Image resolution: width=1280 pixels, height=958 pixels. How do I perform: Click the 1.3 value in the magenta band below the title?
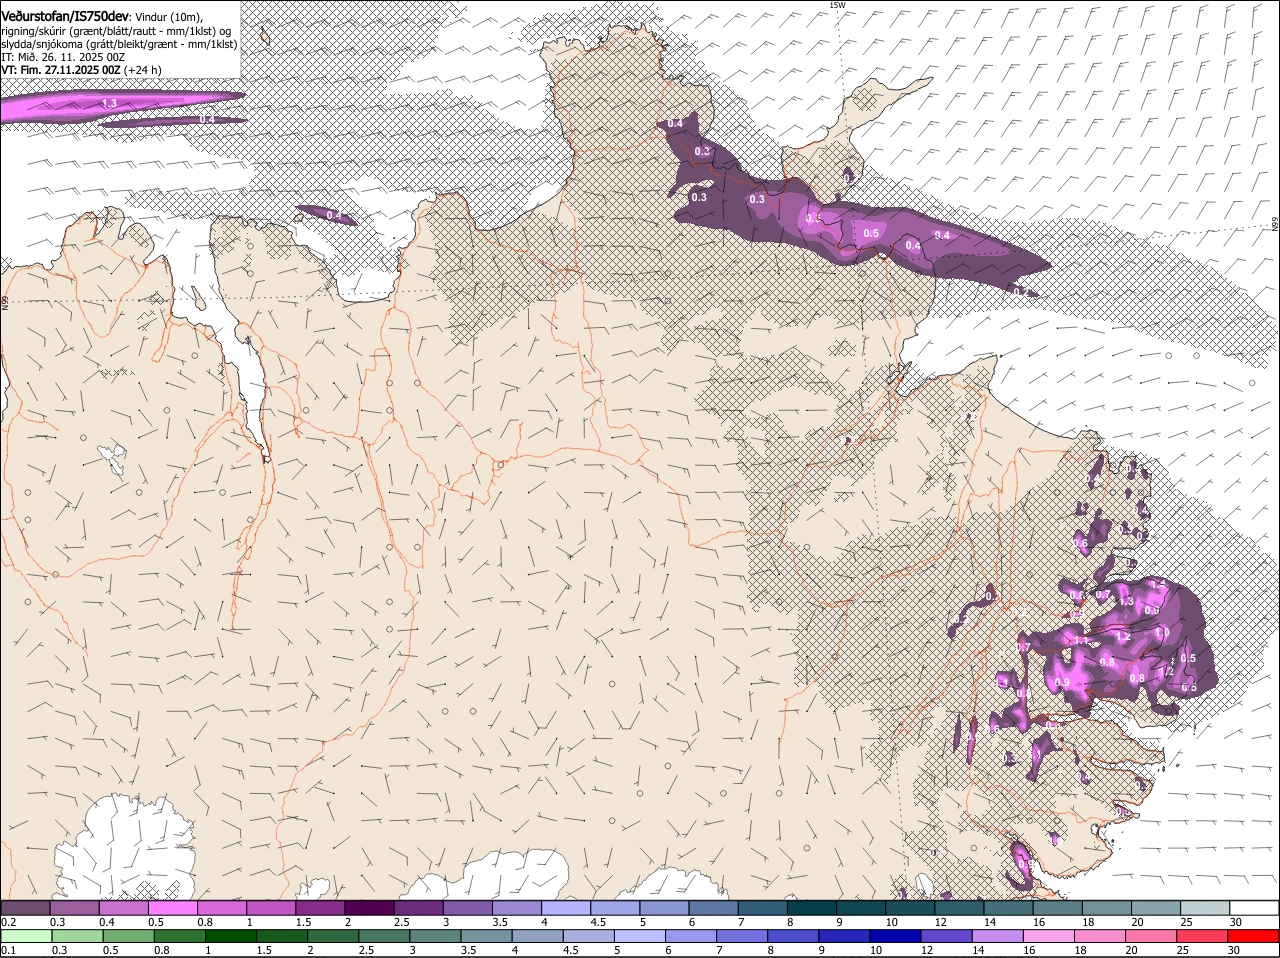109,103
